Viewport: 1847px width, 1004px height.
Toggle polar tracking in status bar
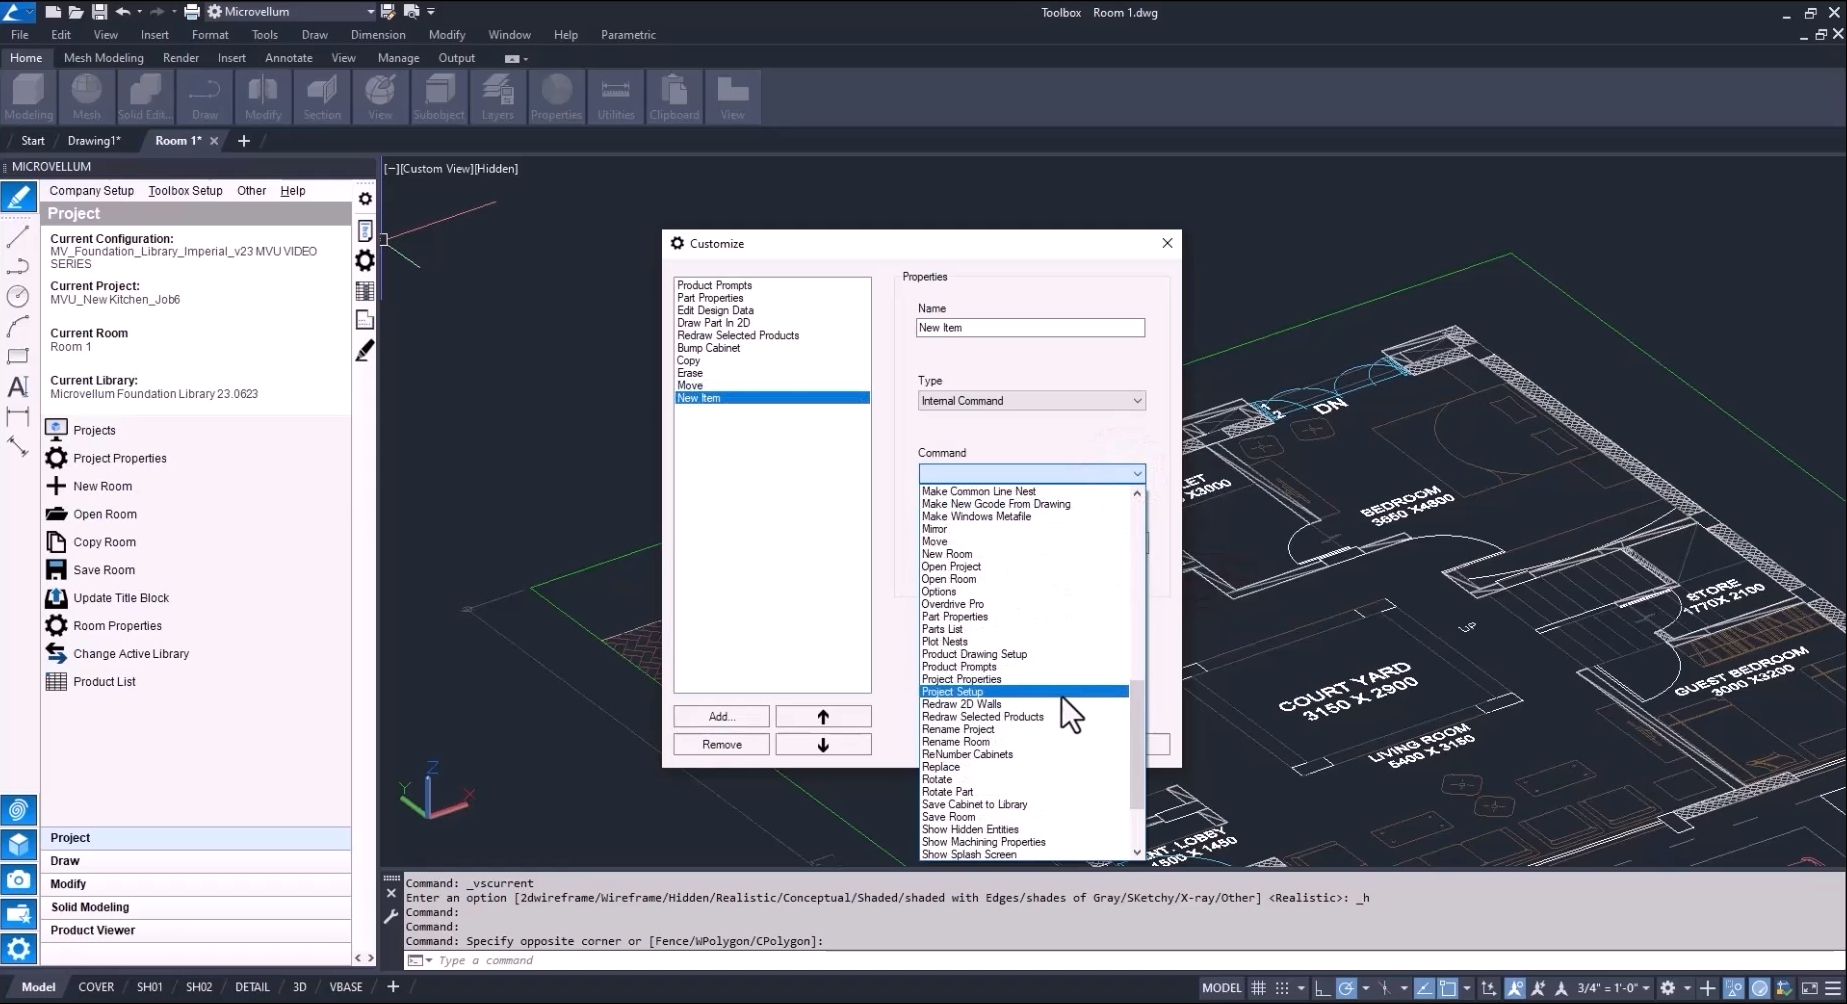1346,988
